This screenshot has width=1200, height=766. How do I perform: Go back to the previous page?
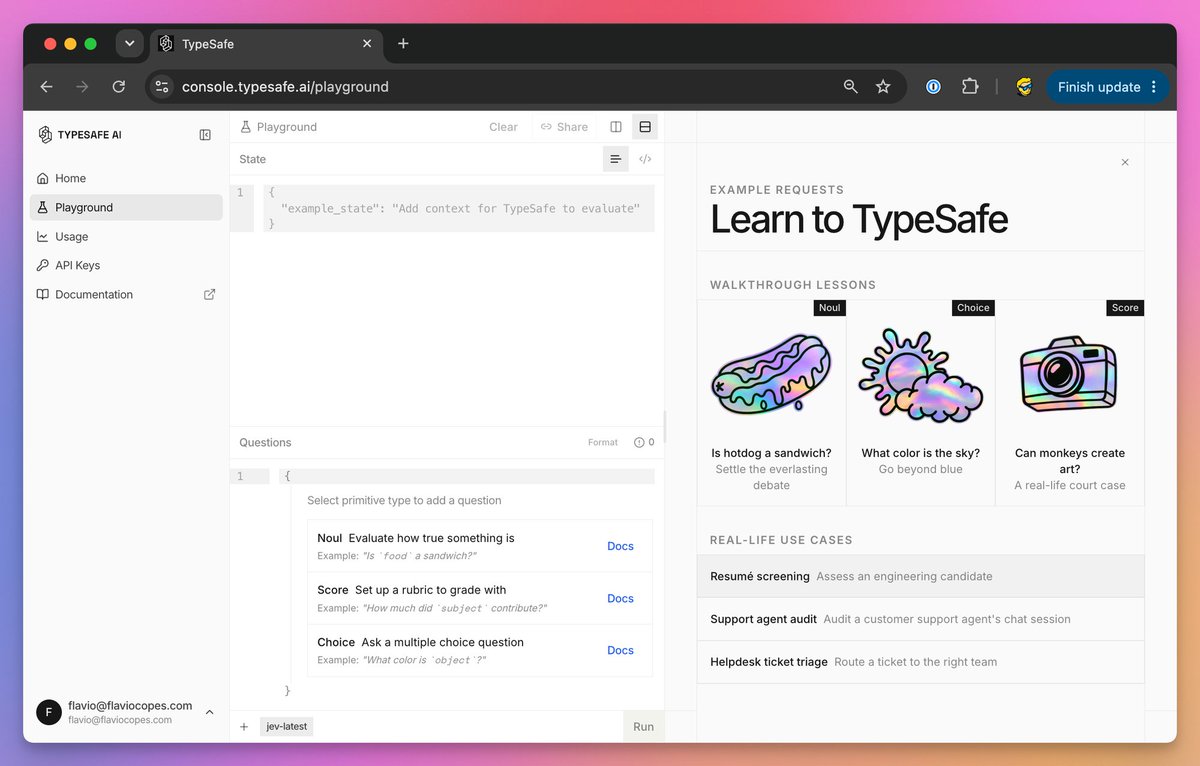pos(46,87)
